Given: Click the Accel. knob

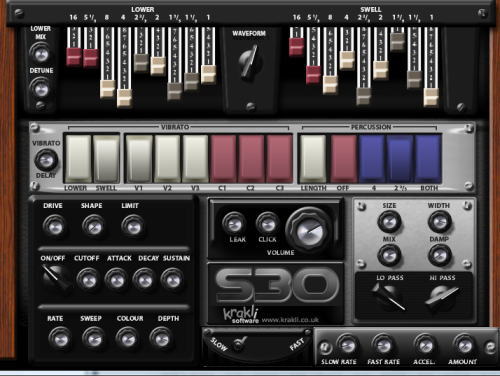Looking at the screenshot, I should [x=424, y=345].
